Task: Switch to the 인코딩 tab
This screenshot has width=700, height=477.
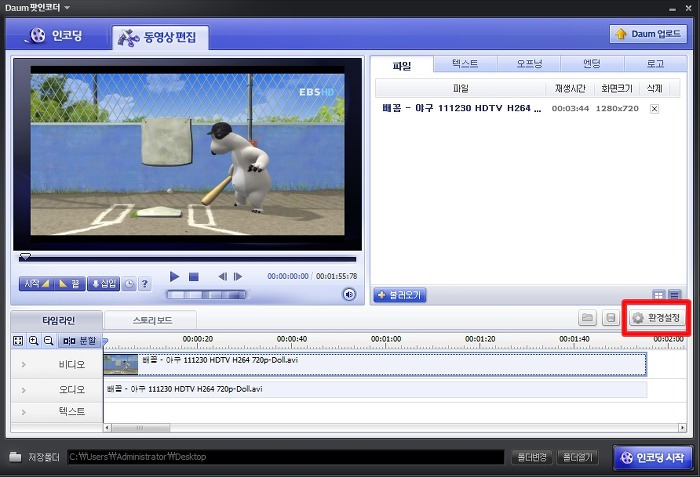Action: [x=55, y=35]
